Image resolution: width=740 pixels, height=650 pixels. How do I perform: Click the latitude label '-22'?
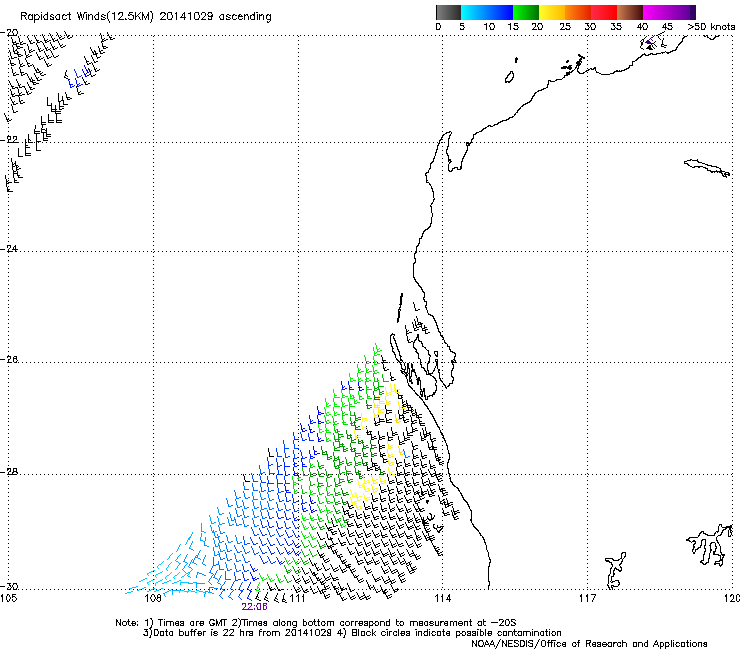click(x=10, y=140)
